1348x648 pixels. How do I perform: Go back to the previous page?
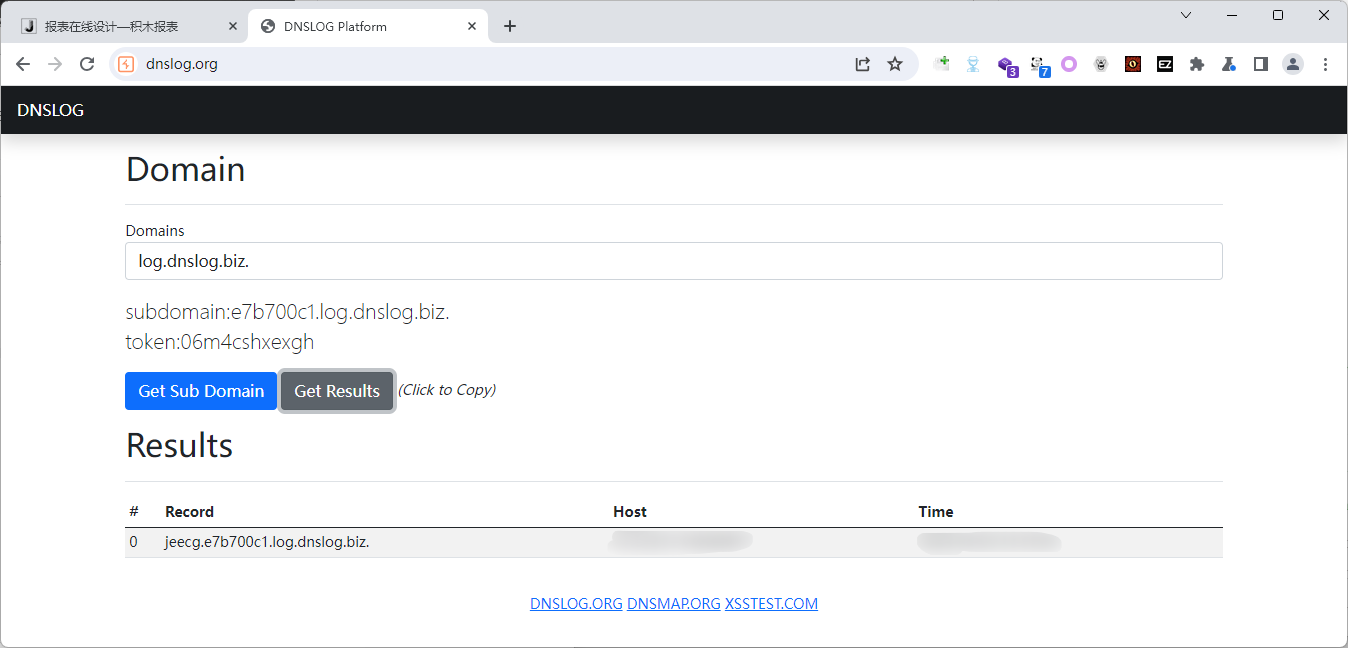(x=23, y=64)
